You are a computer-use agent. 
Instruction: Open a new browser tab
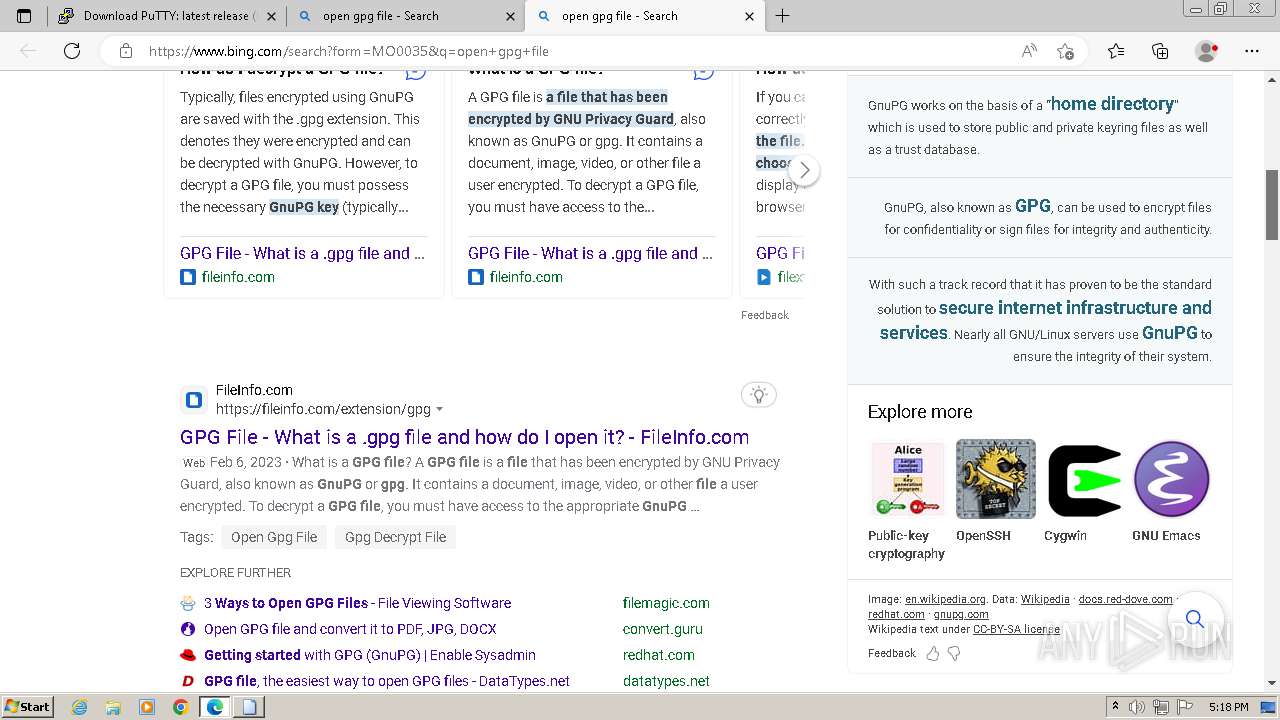tap(783, 16)
